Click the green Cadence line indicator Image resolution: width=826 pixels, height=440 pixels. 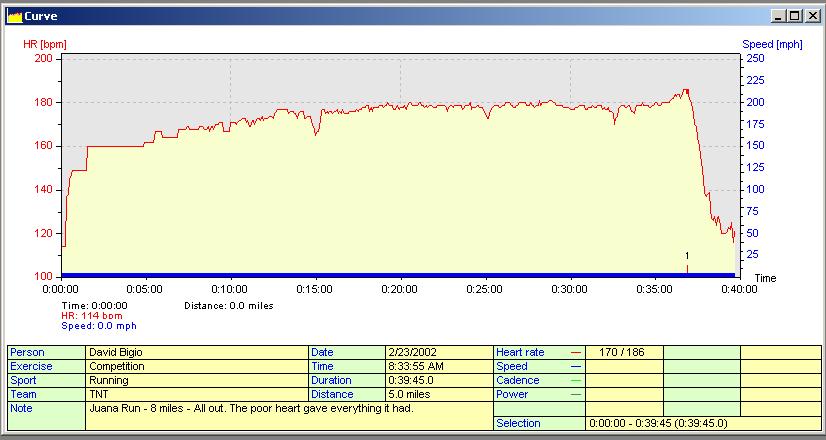575,381
